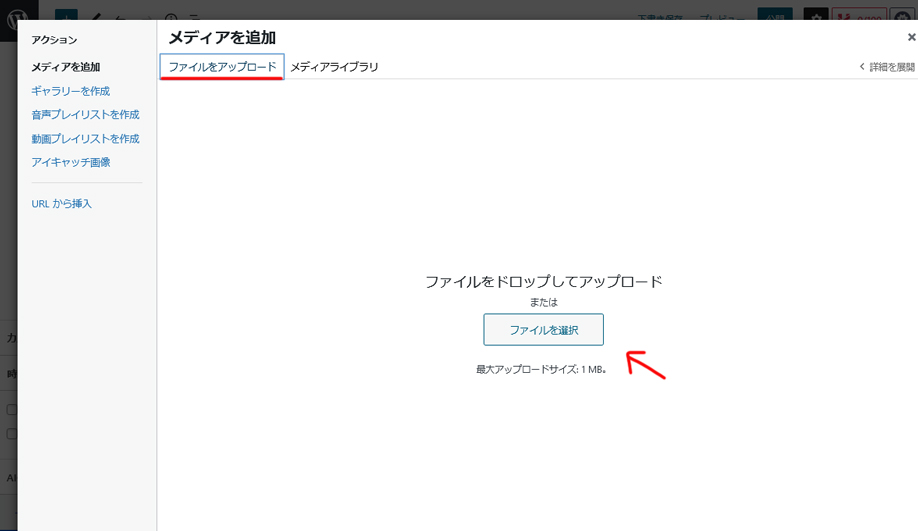Choose URL から挿入 in the sidebar
Viewport: 918px width, 531px height.
point(61,204)
